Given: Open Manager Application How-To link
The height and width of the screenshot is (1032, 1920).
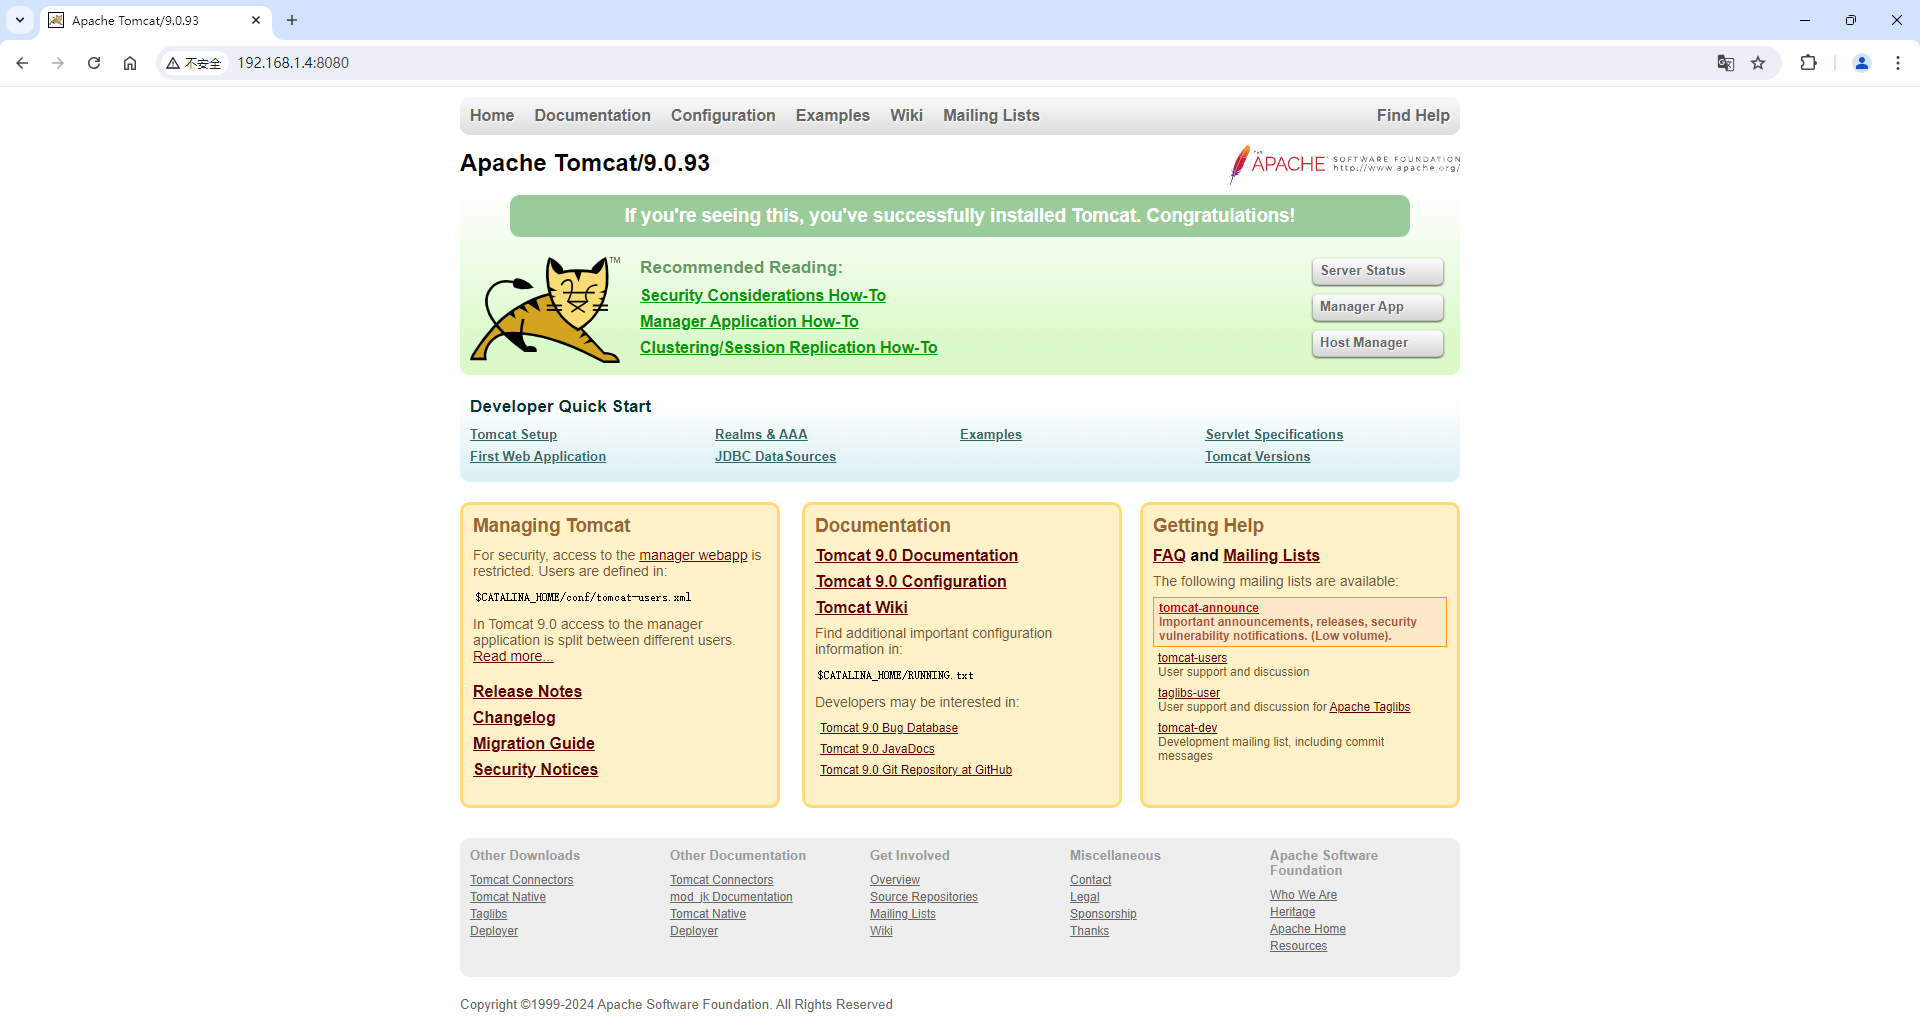Looking at the screenshot, I should (749, 322).
